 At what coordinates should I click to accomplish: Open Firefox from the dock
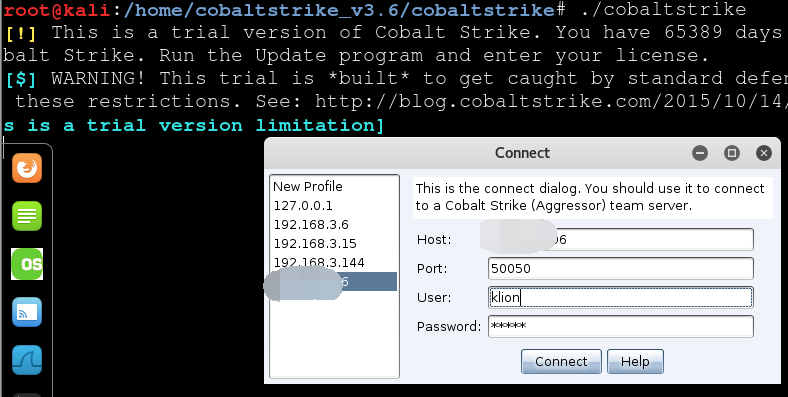coord(27,168)
